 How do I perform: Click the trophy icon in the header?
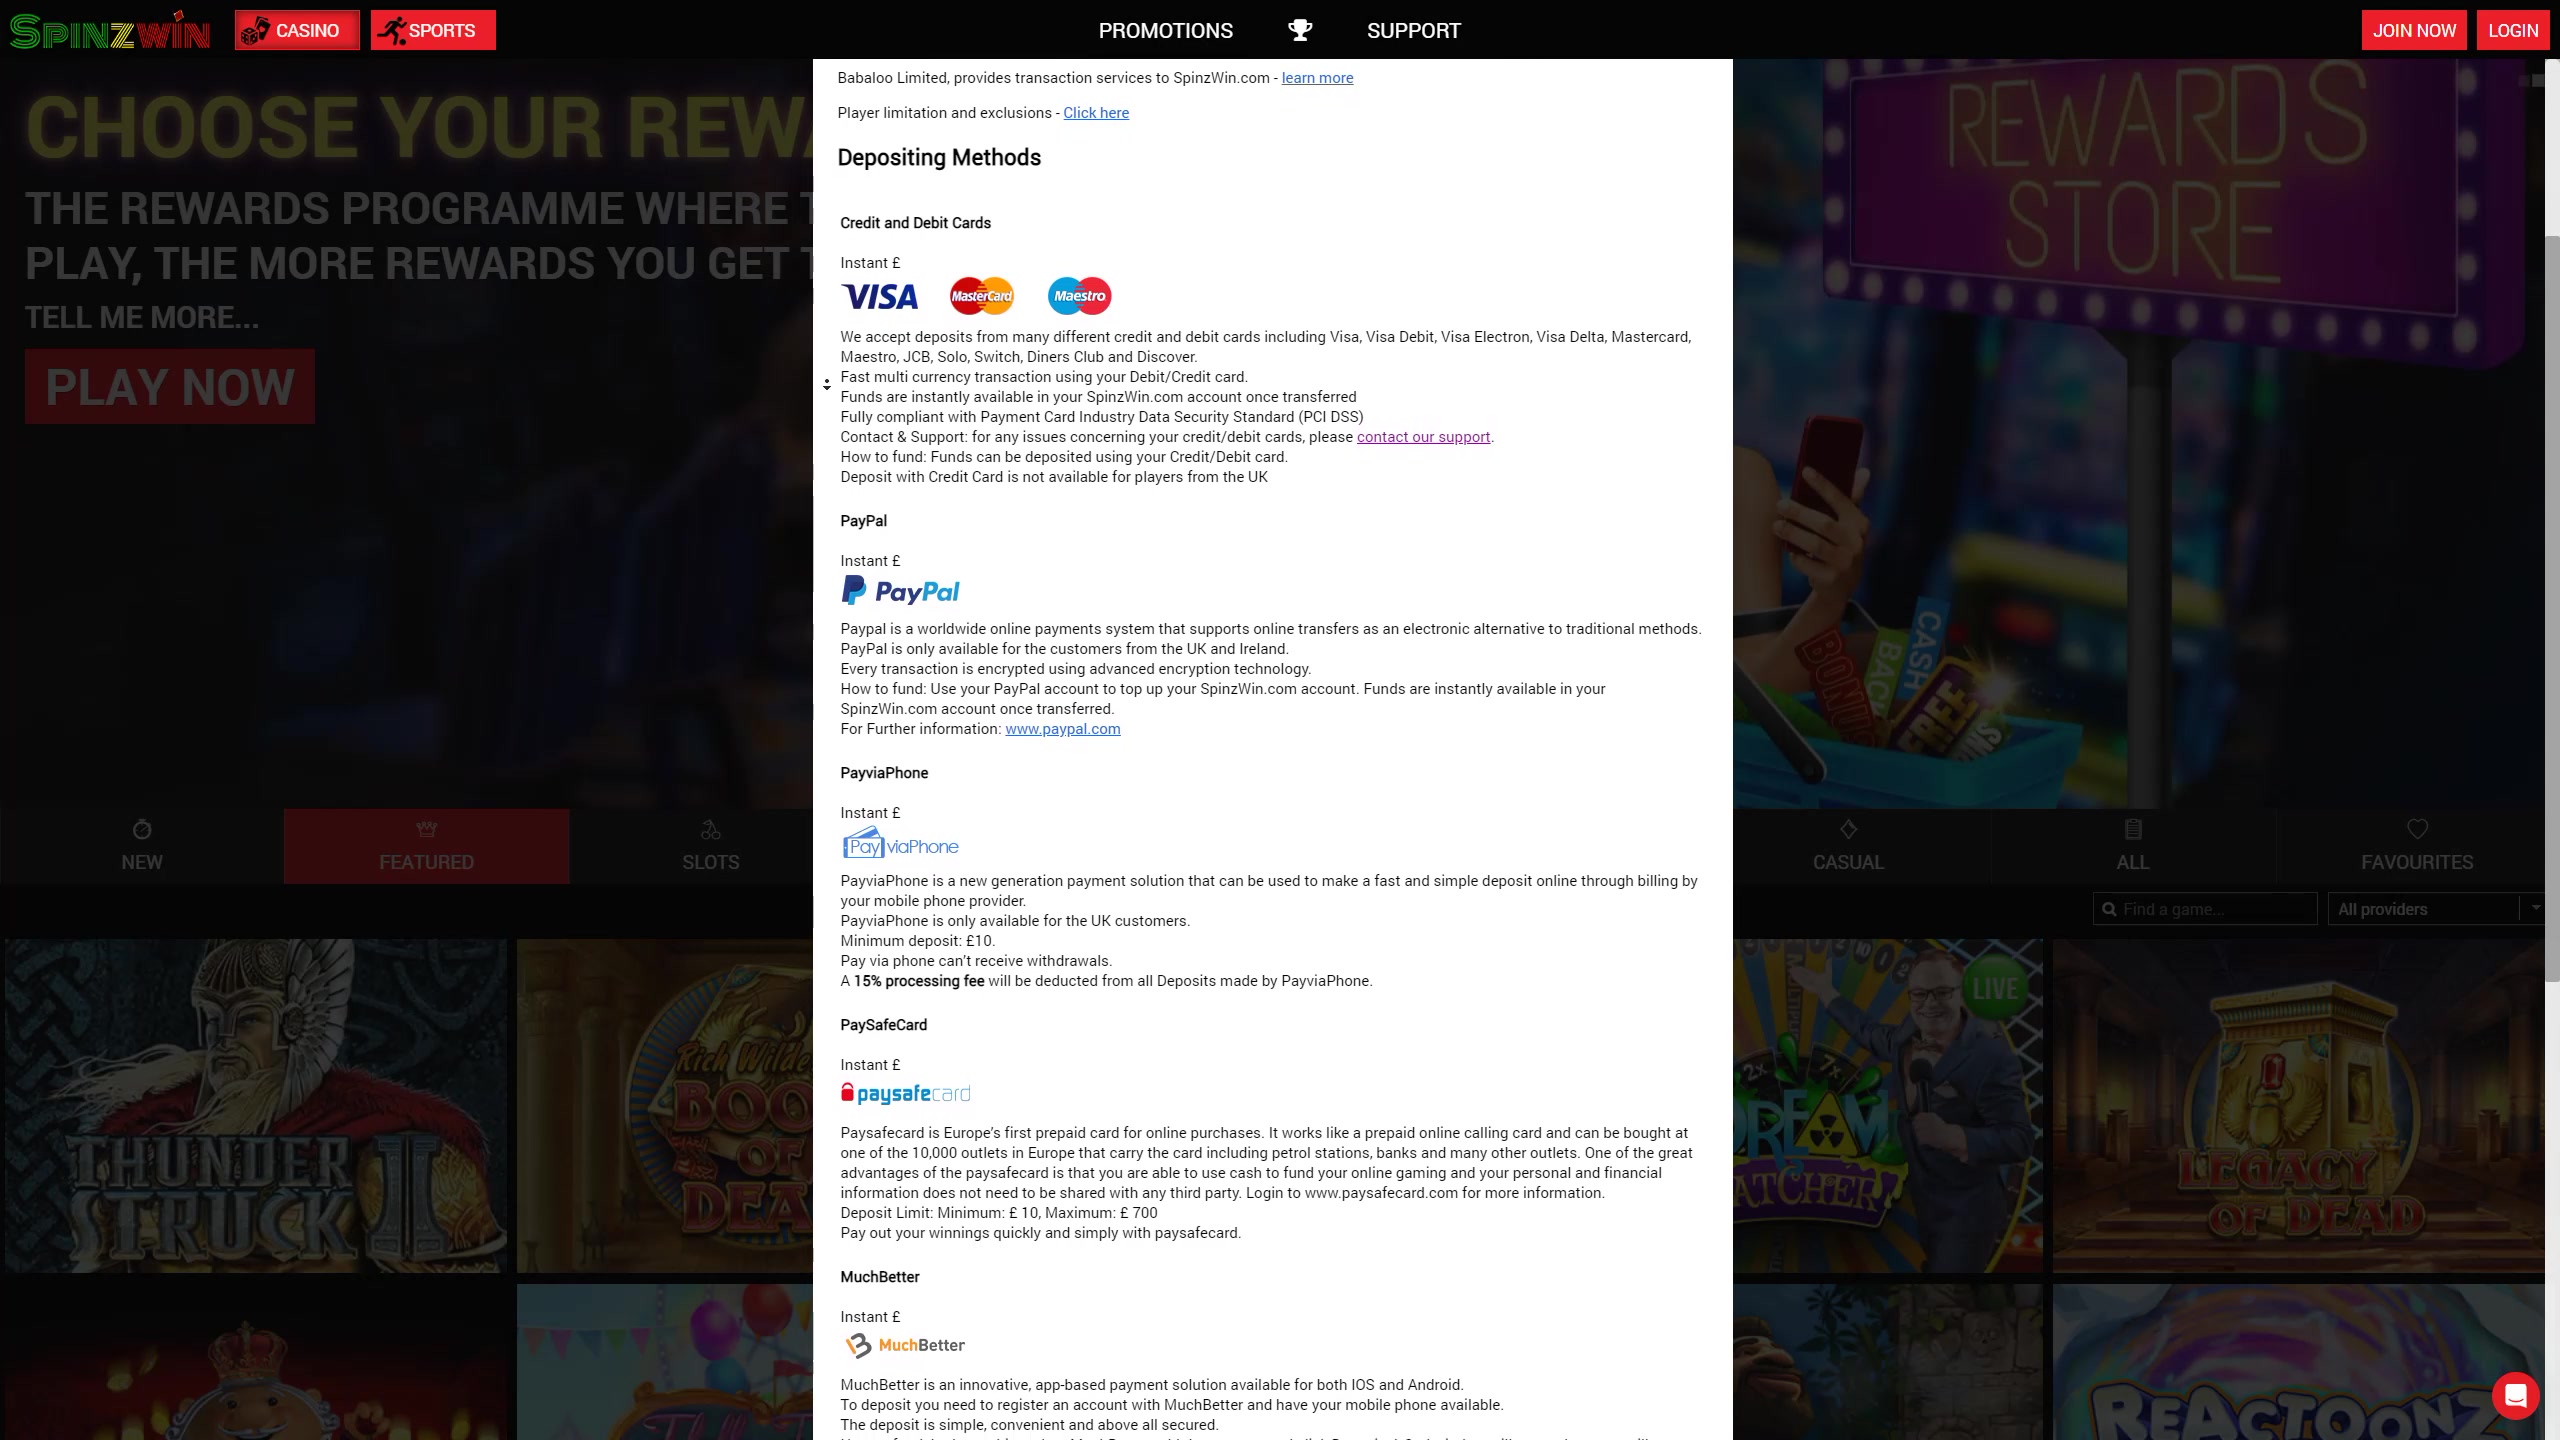[x=1299, y=30]
